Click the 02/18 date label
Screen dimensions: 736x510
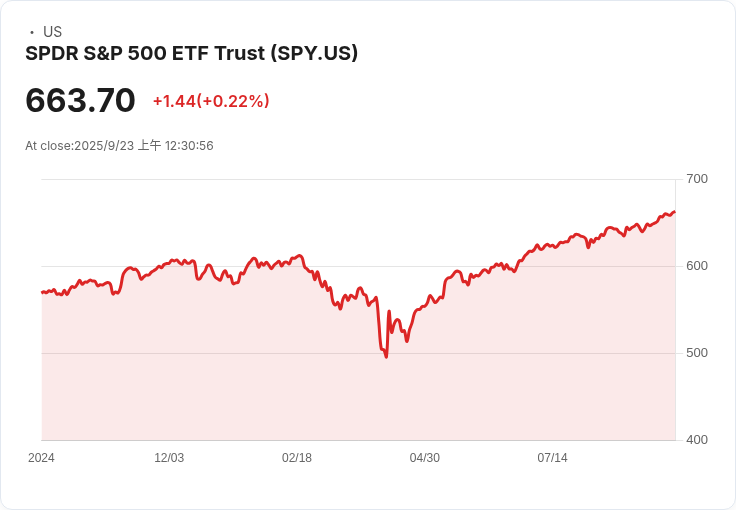point(297,458)
